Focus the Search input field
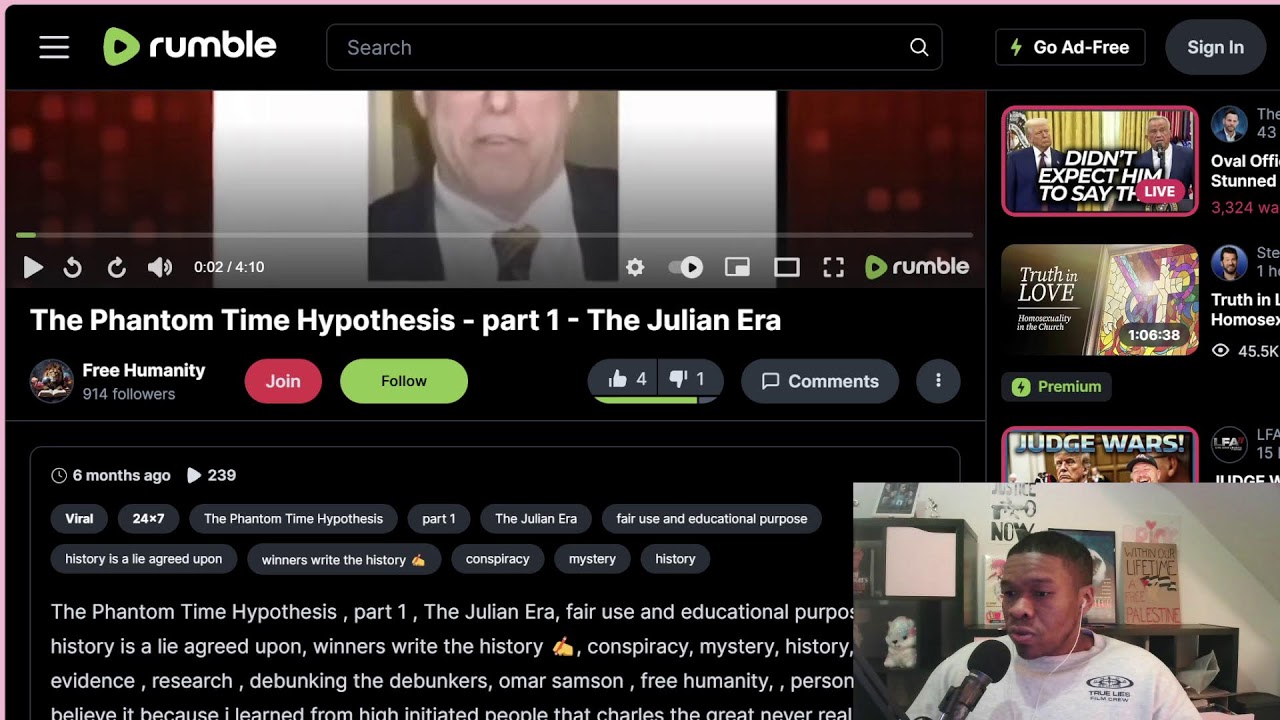Image resolution: width=1280 pixels, height=720 pixels. pyautogui.click(x=634, y=47)
